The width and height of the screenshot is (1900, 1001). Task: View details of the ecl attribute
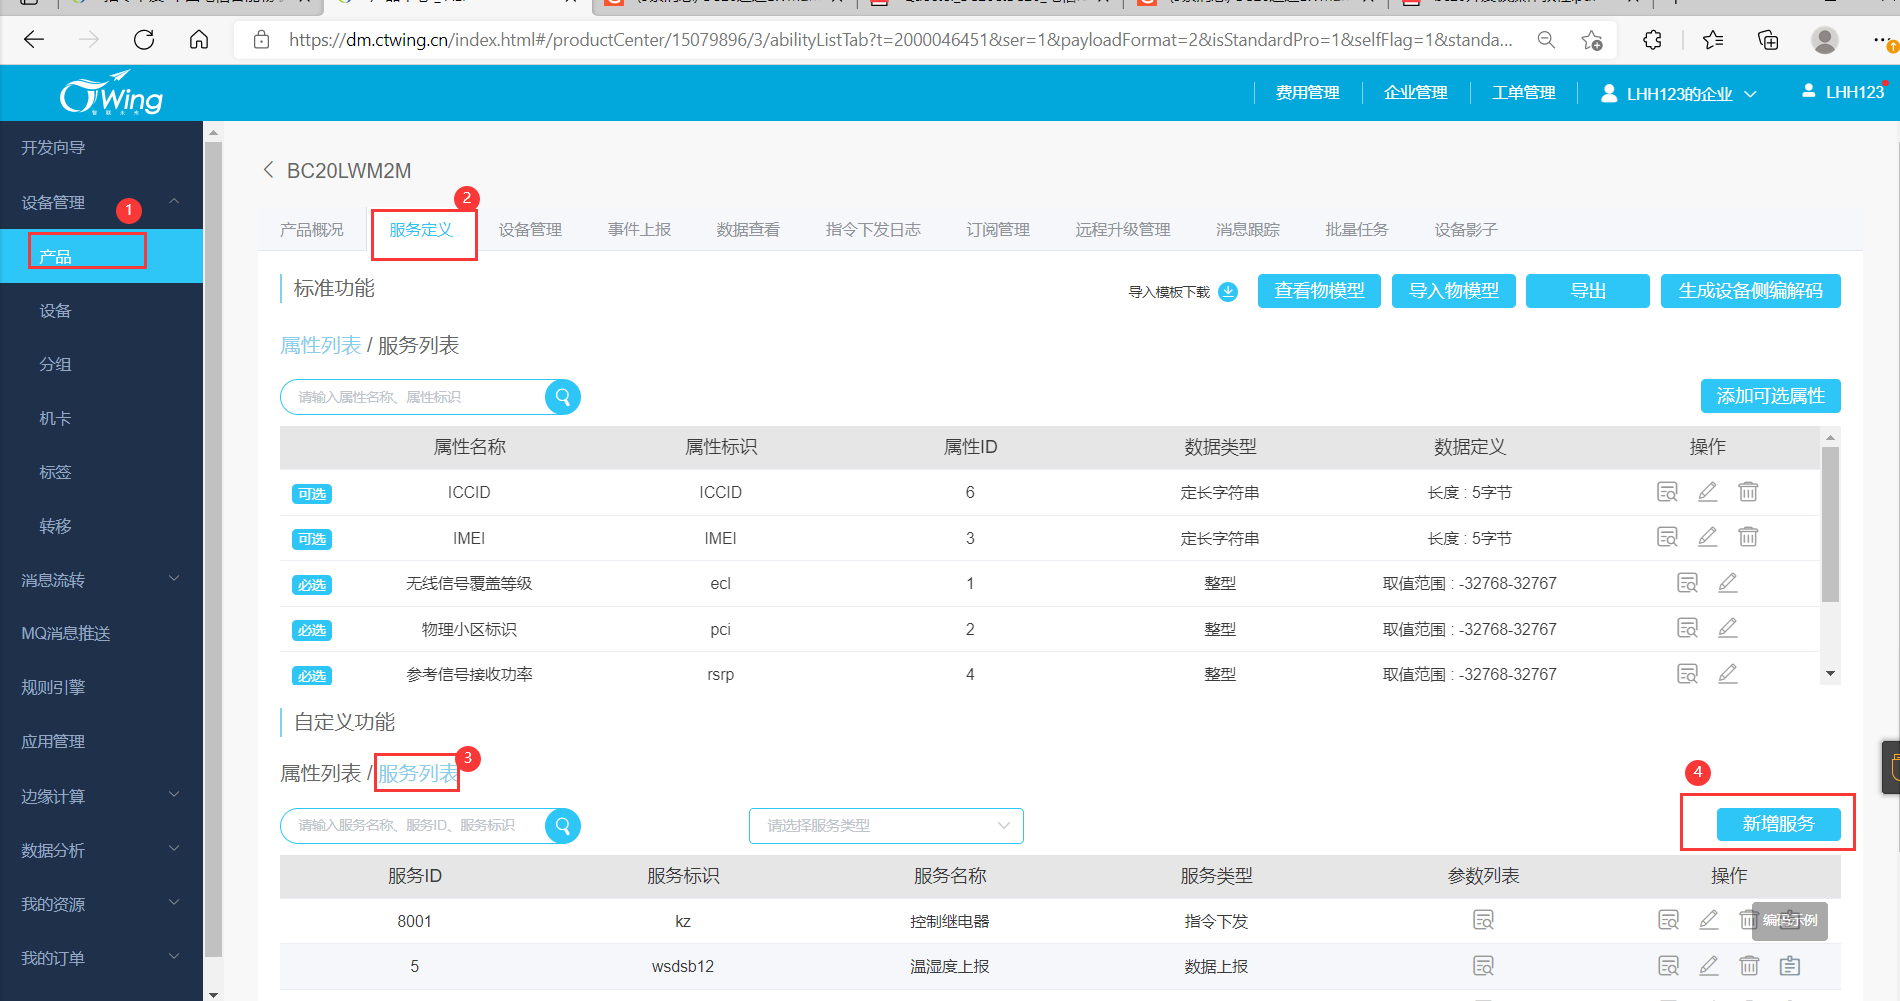1687,583
